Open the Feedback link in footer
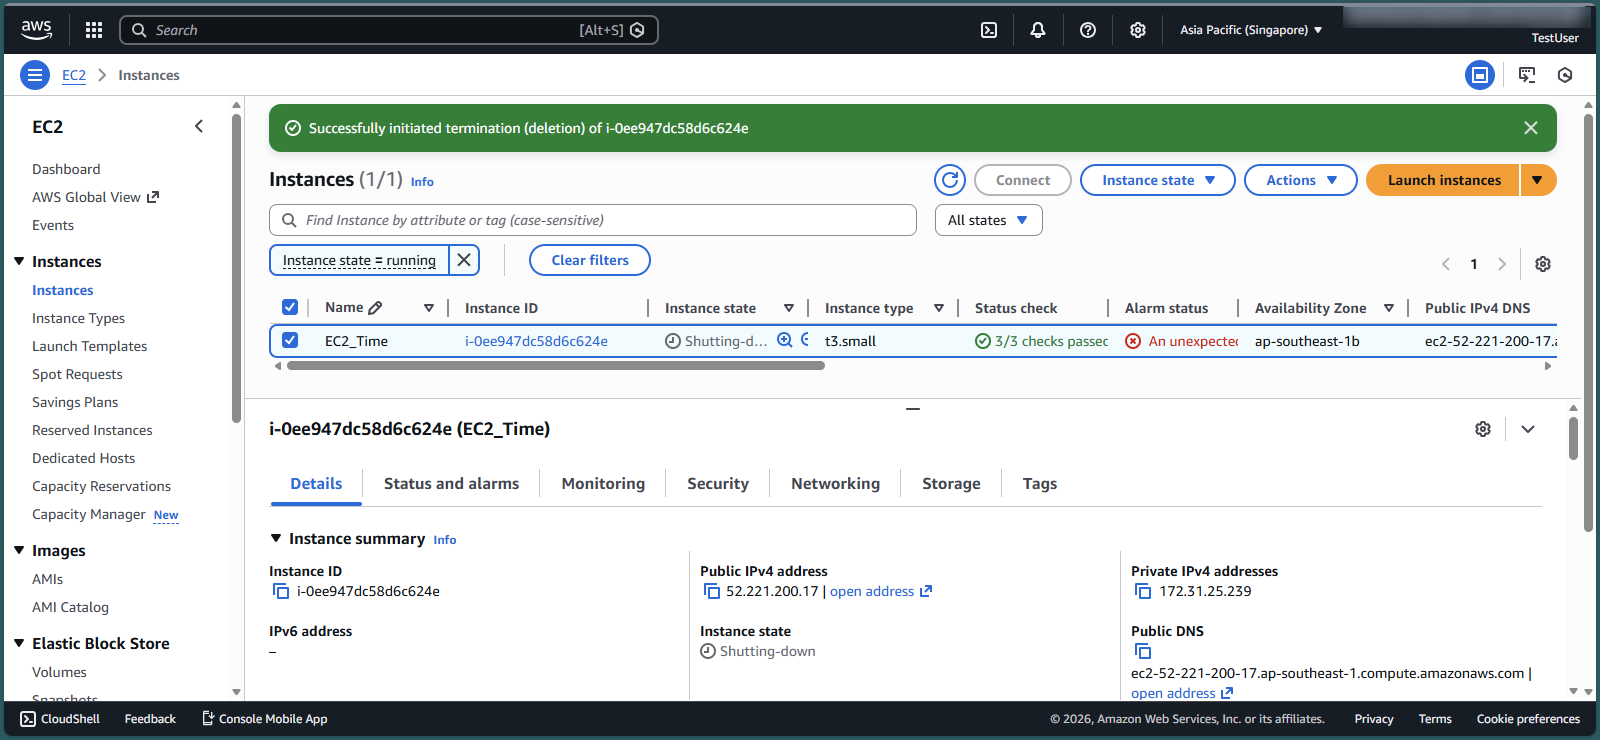This screenshot has height=740, width=1600. (x=150, y=719)
